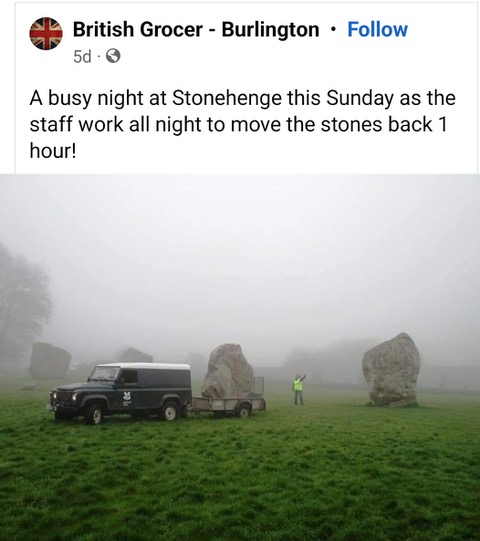This screenshot has height=541, width=480.
Task: Click the Land Rover's white roof
Action: pos(143,366)
